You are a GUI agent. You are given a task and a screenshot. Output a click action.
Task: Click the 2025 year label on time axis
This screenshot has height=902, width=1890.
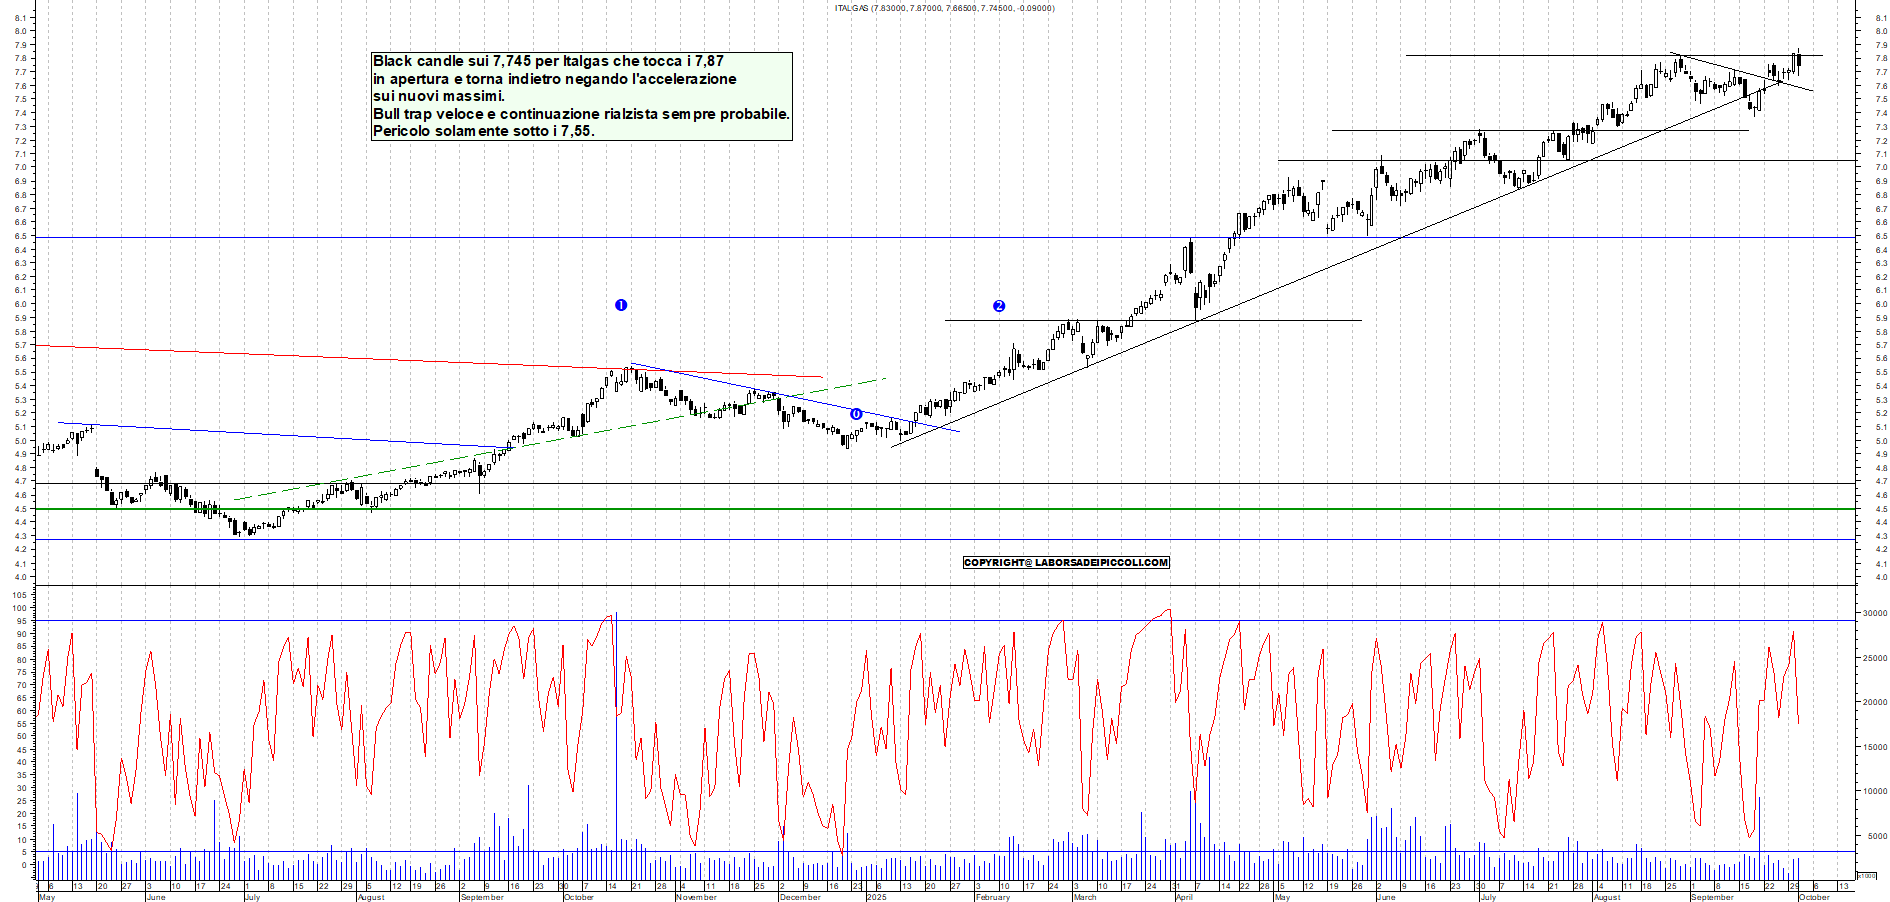tap(876, 897)
